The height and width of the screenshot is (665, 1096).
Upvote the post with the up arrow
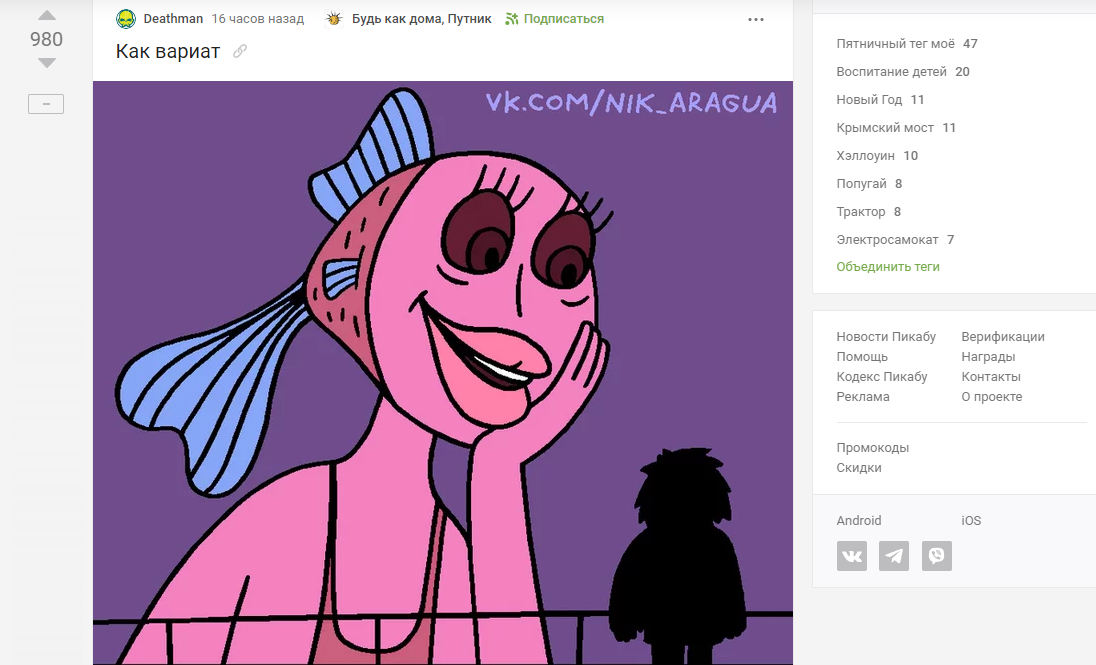46,16
